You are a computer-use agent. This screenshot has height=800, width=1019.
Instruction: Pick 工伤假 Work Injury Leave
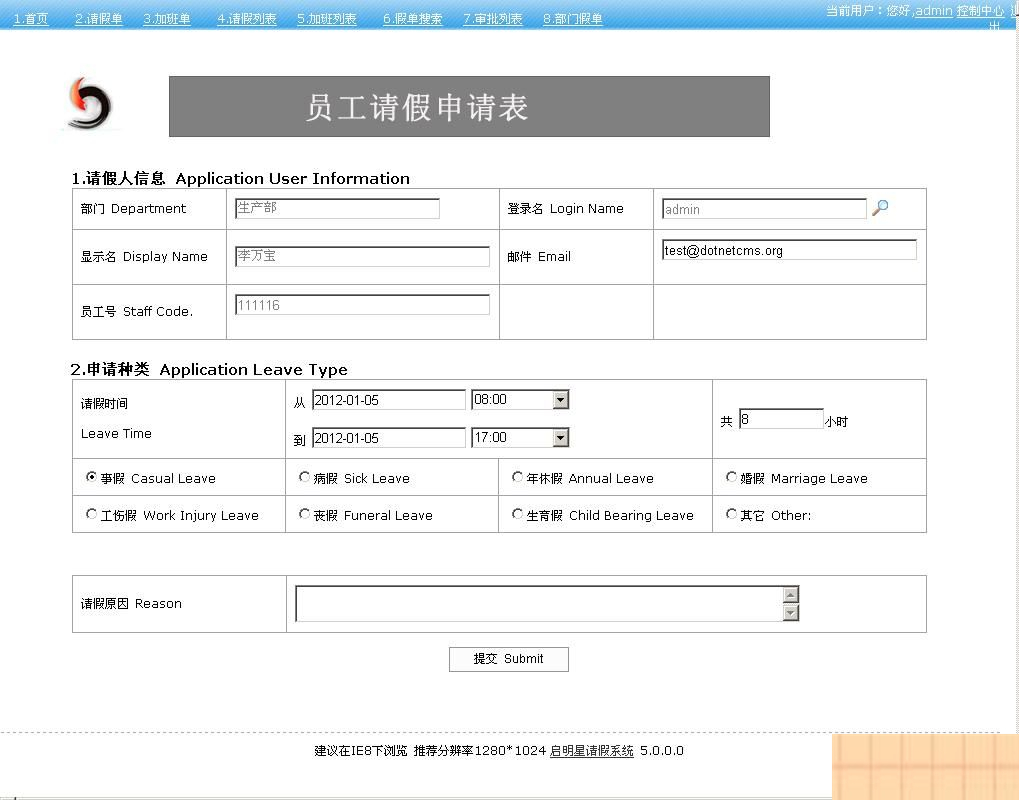pos(91,514)
